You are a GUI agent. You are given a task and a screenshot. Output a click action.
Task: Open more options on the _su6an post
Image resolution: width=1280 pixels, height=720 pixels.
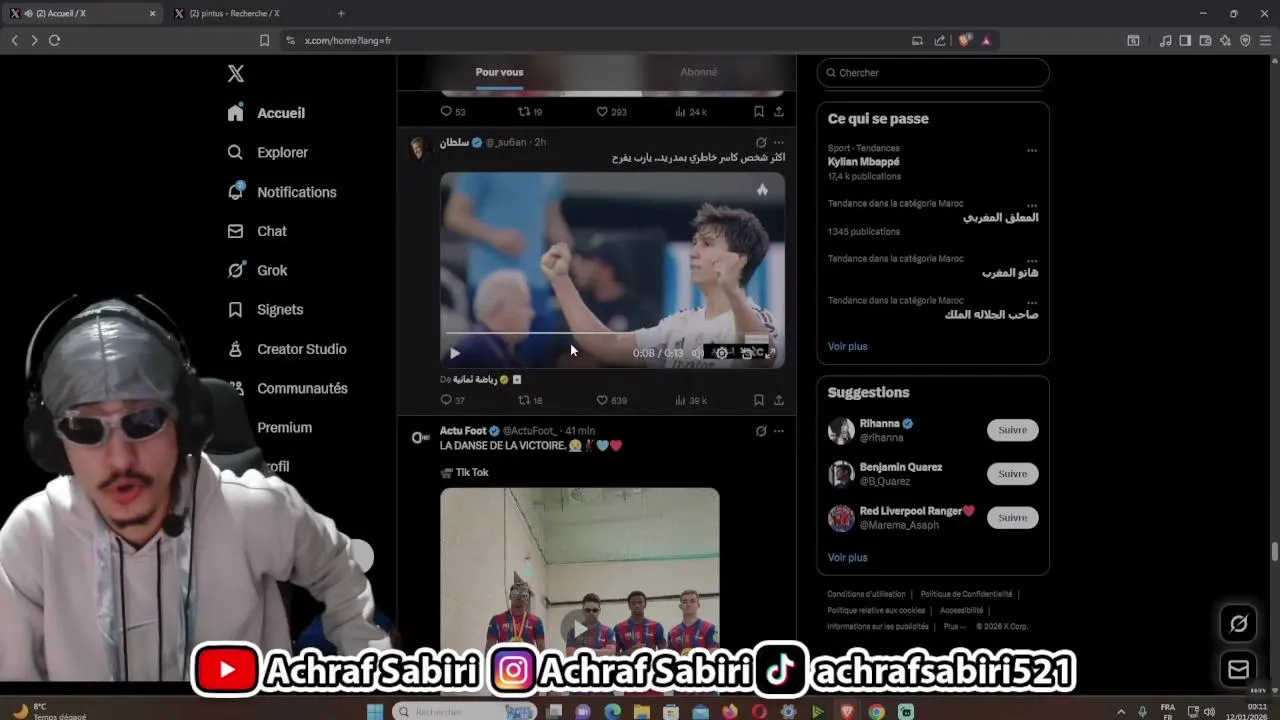[779, 142]
